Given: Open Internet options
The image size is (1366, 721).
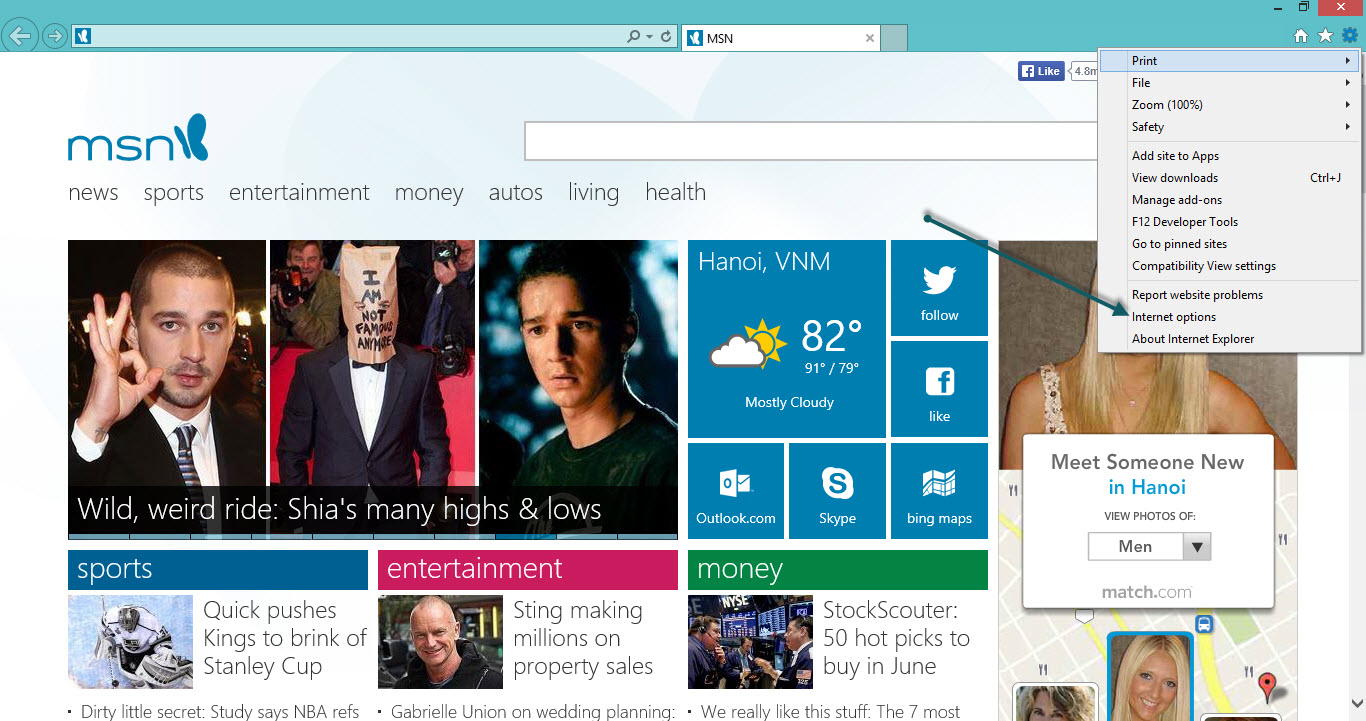Looking at the screenshot, I should [x=1229, y=317].
